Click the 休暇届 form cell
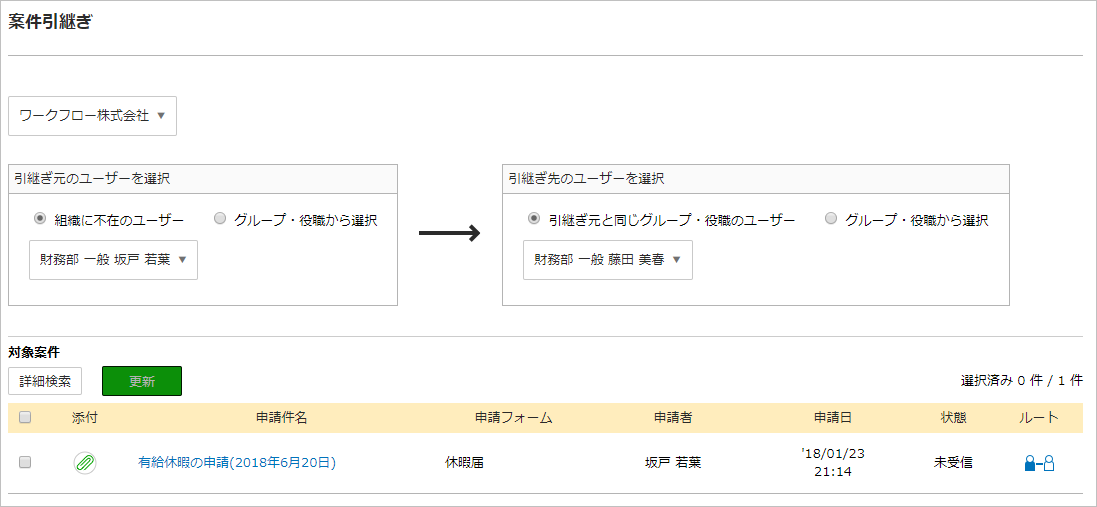This screenshot has height=507, width=1097. [x=465, y=462]
